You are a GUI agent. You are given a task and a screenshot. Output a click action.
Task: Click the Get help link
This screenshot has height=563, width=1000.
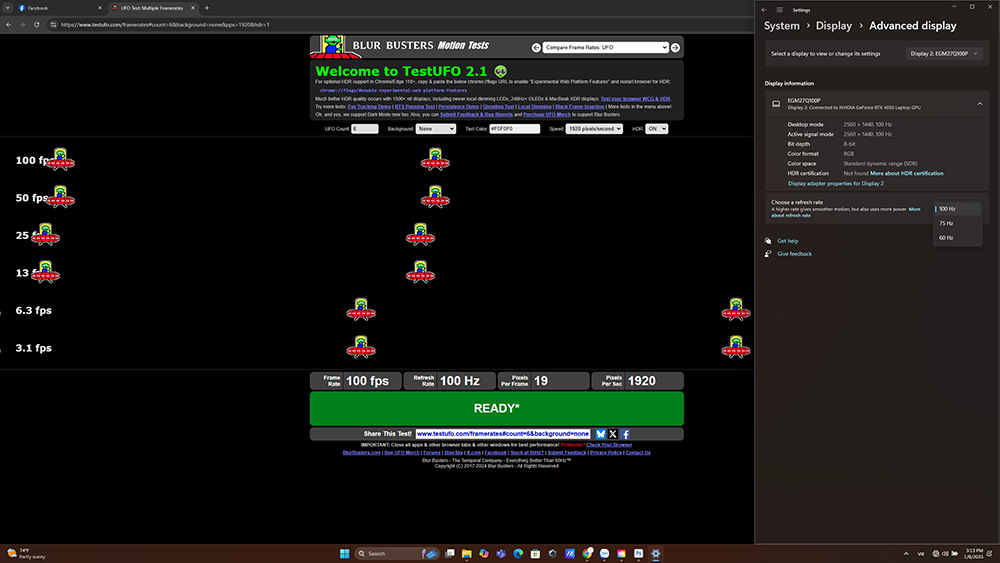tap(788, 241)
